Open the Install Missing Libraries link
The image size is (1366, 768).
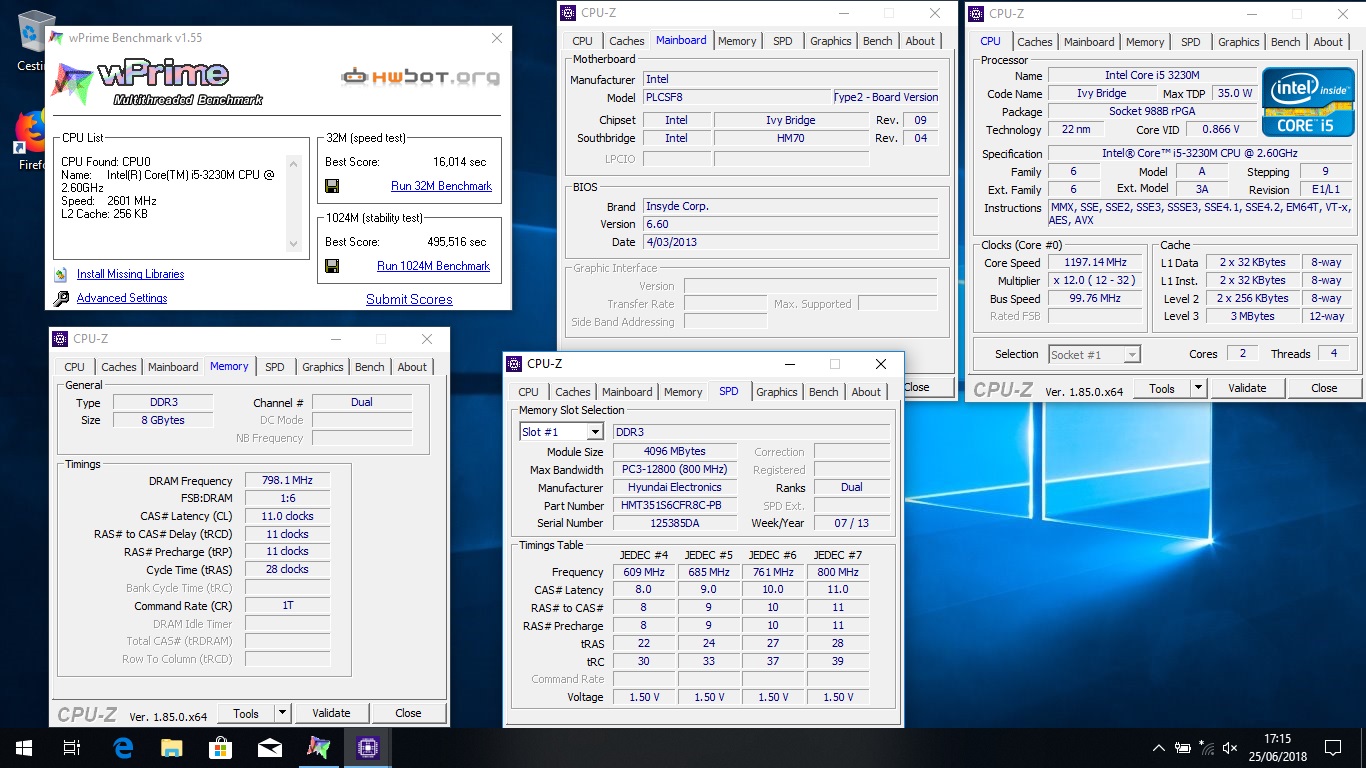130,274
